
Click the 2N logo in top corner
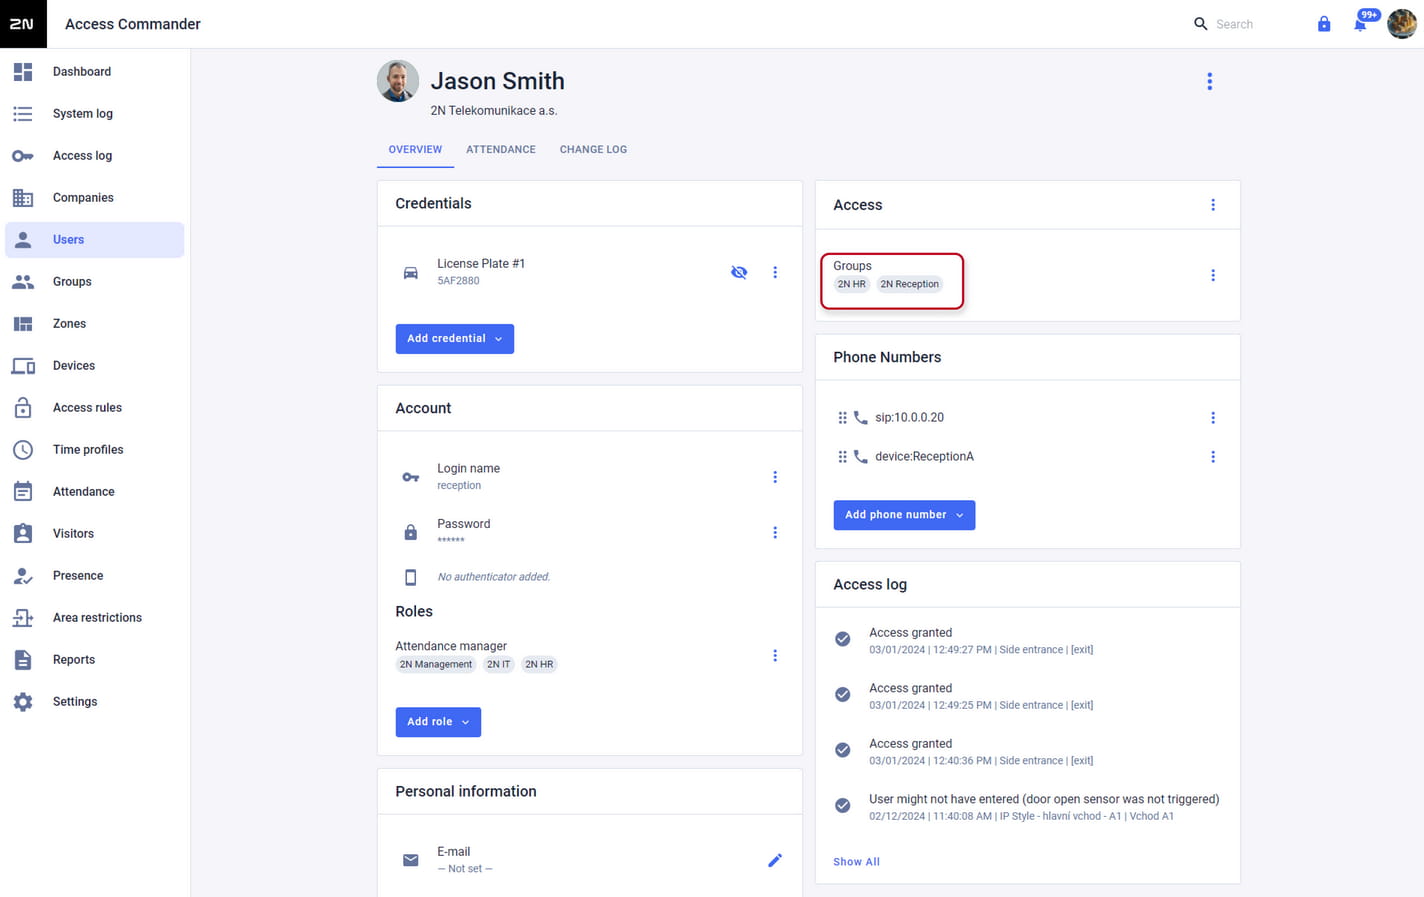[x=23, y=24]
